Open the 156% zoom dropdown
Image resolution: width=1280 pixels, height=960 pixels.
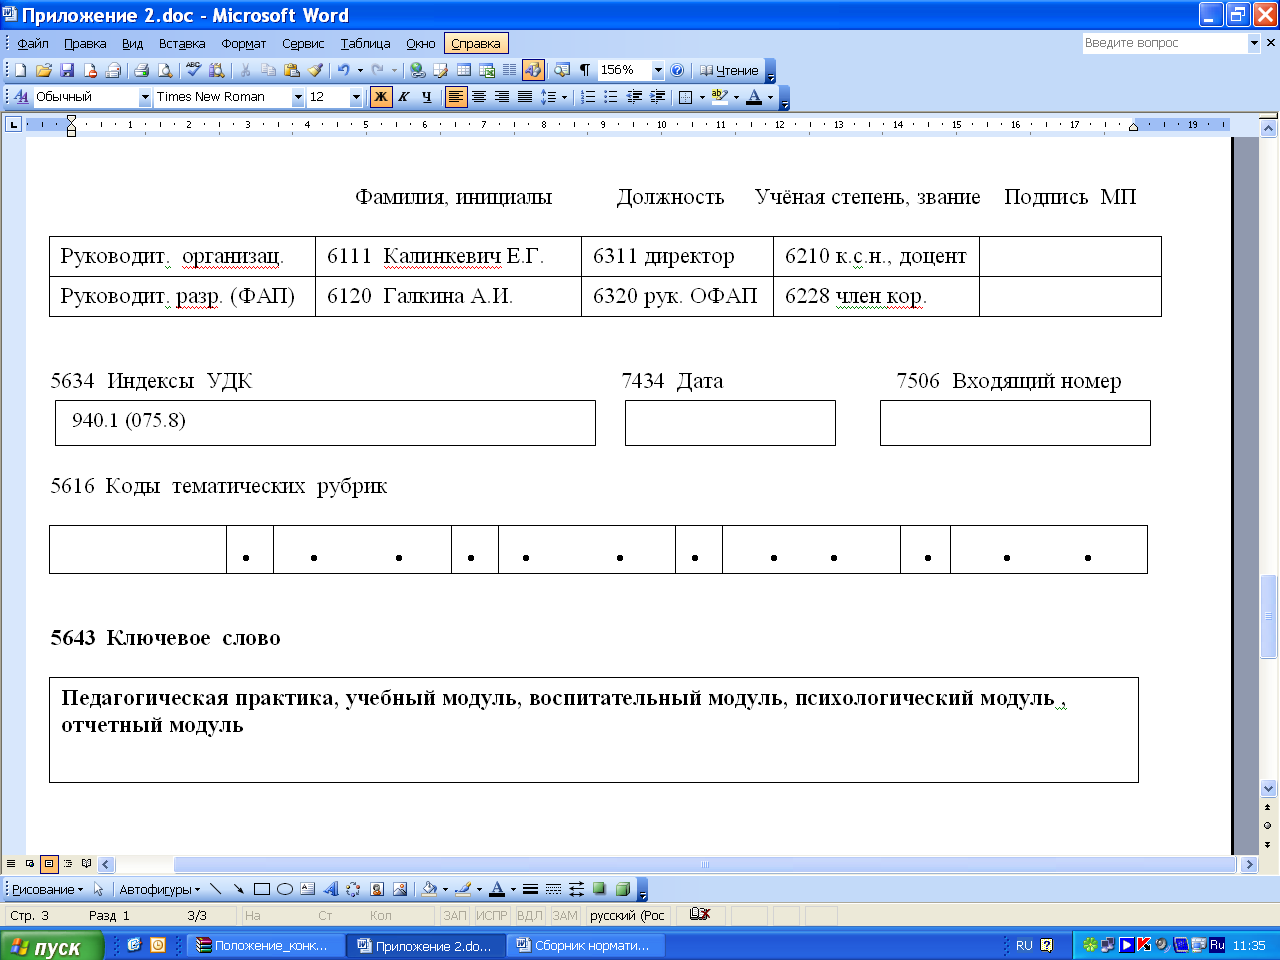tap(658, 70)
